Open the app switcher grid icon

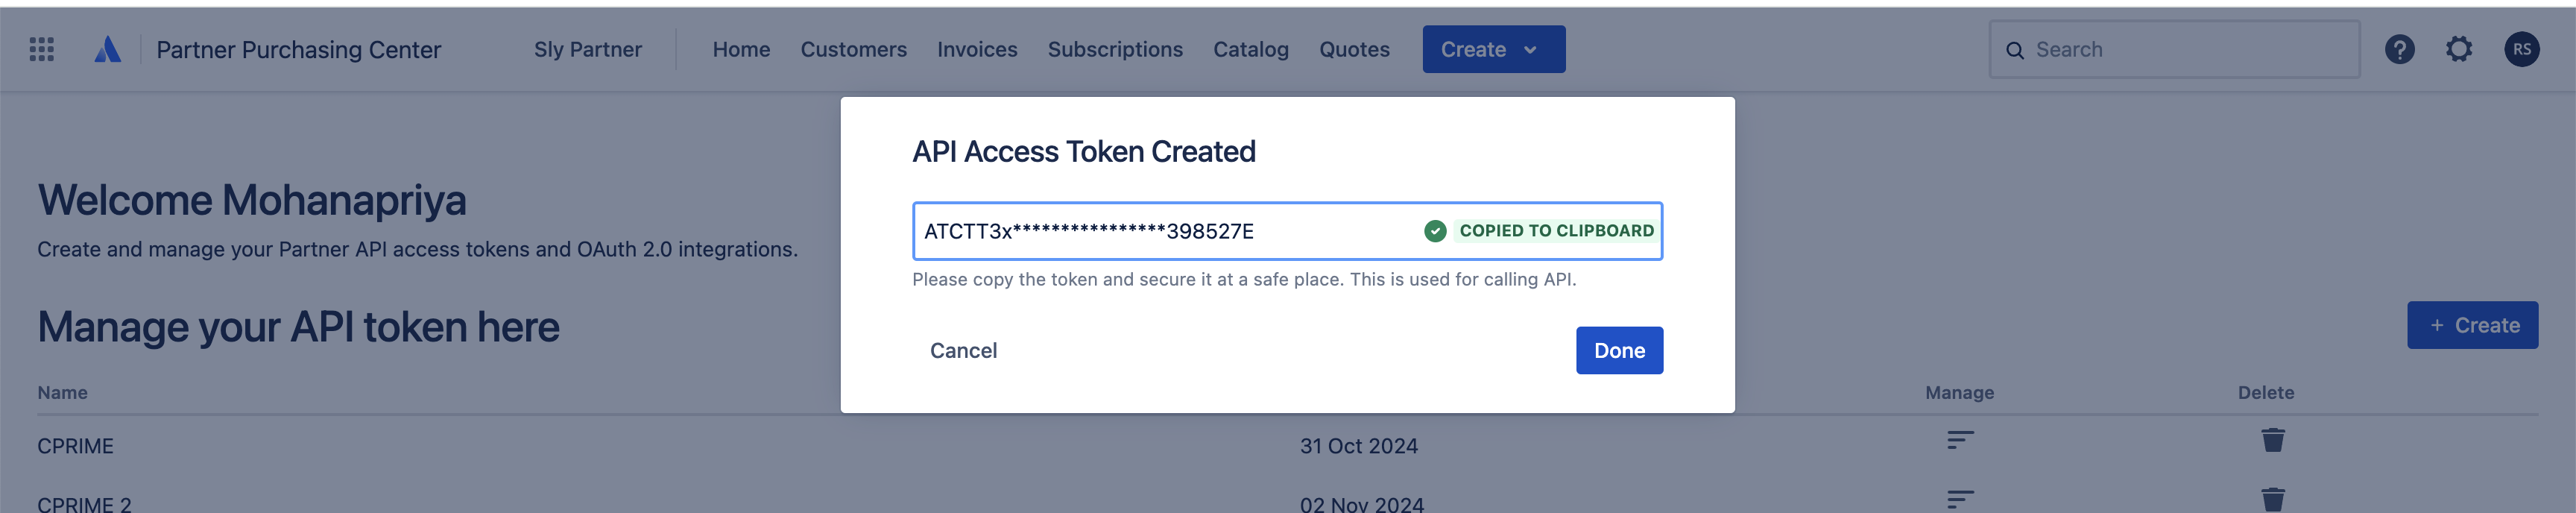[41, 48]
